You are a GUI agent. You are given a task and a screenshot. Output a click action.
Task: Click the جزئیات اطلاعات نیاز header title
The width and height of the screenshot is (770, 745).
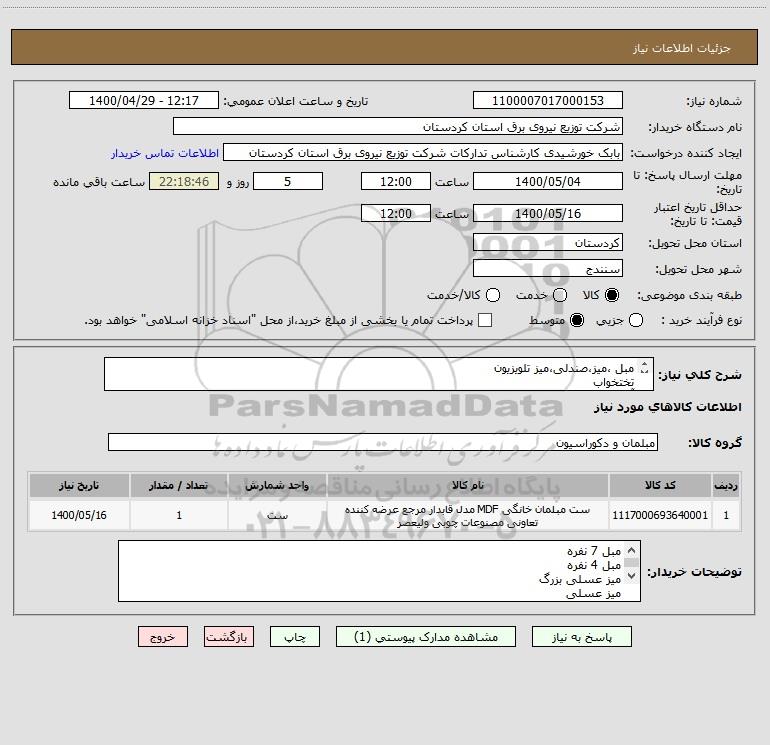click(x=681, y=48)
